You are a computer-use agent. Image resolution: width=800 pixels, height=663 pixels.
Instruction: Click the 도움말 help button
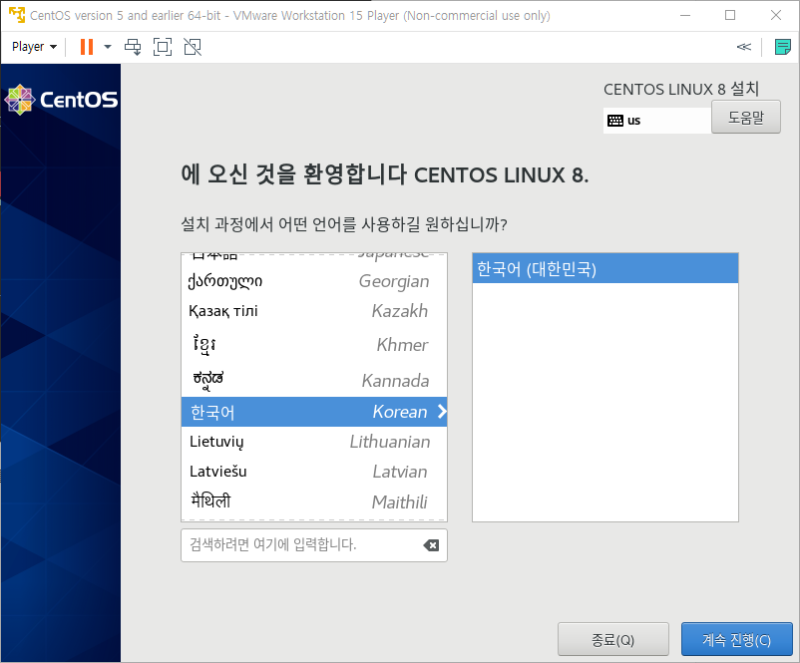click(747, 117)
